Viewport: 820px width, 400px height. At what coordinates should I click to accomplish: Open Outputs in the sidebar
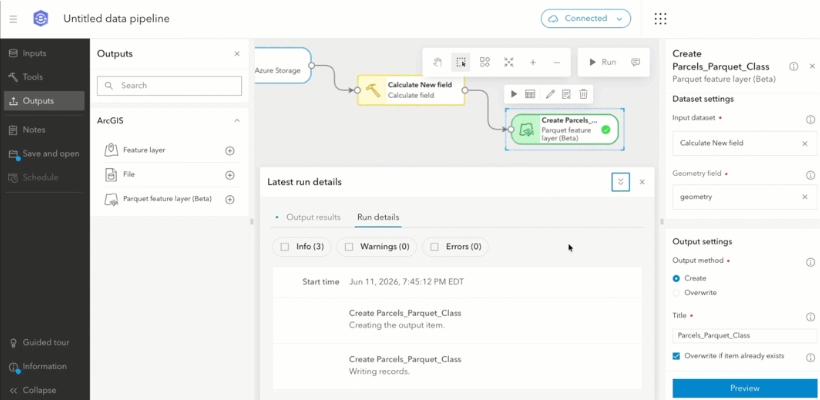[44, 101]
